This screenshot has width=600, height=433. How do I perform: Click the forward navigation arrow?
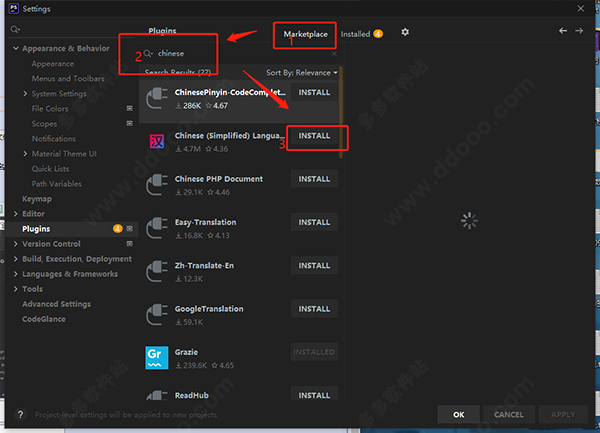(579, 31)
